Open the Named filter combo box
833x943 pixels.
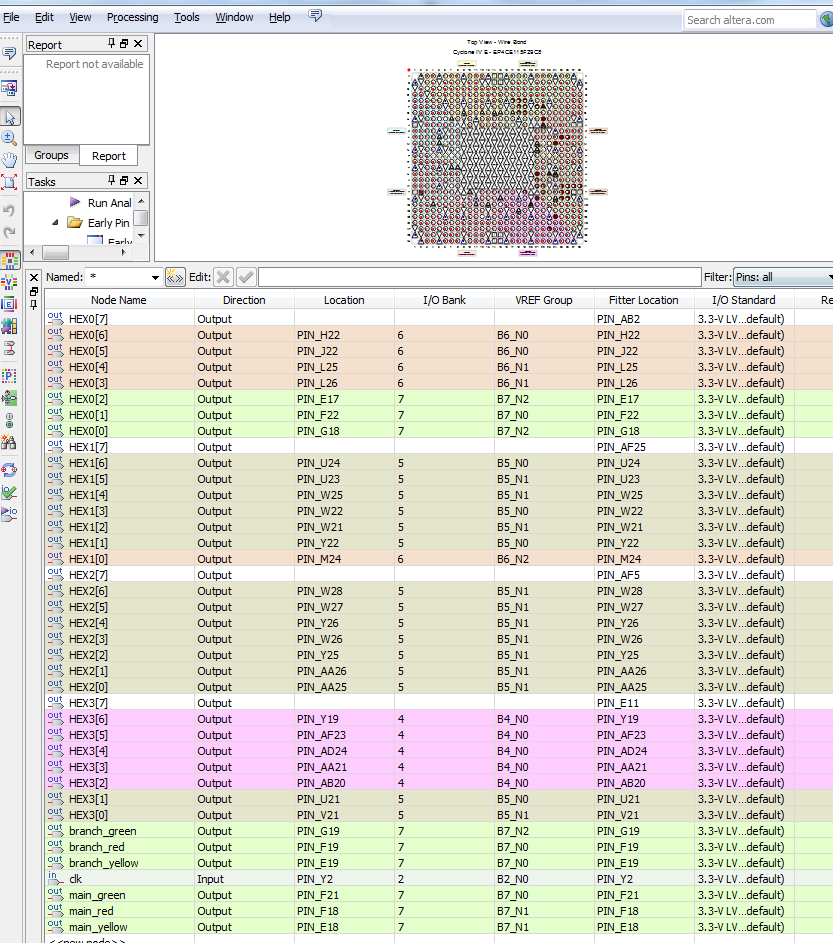[x=155, y=276]
